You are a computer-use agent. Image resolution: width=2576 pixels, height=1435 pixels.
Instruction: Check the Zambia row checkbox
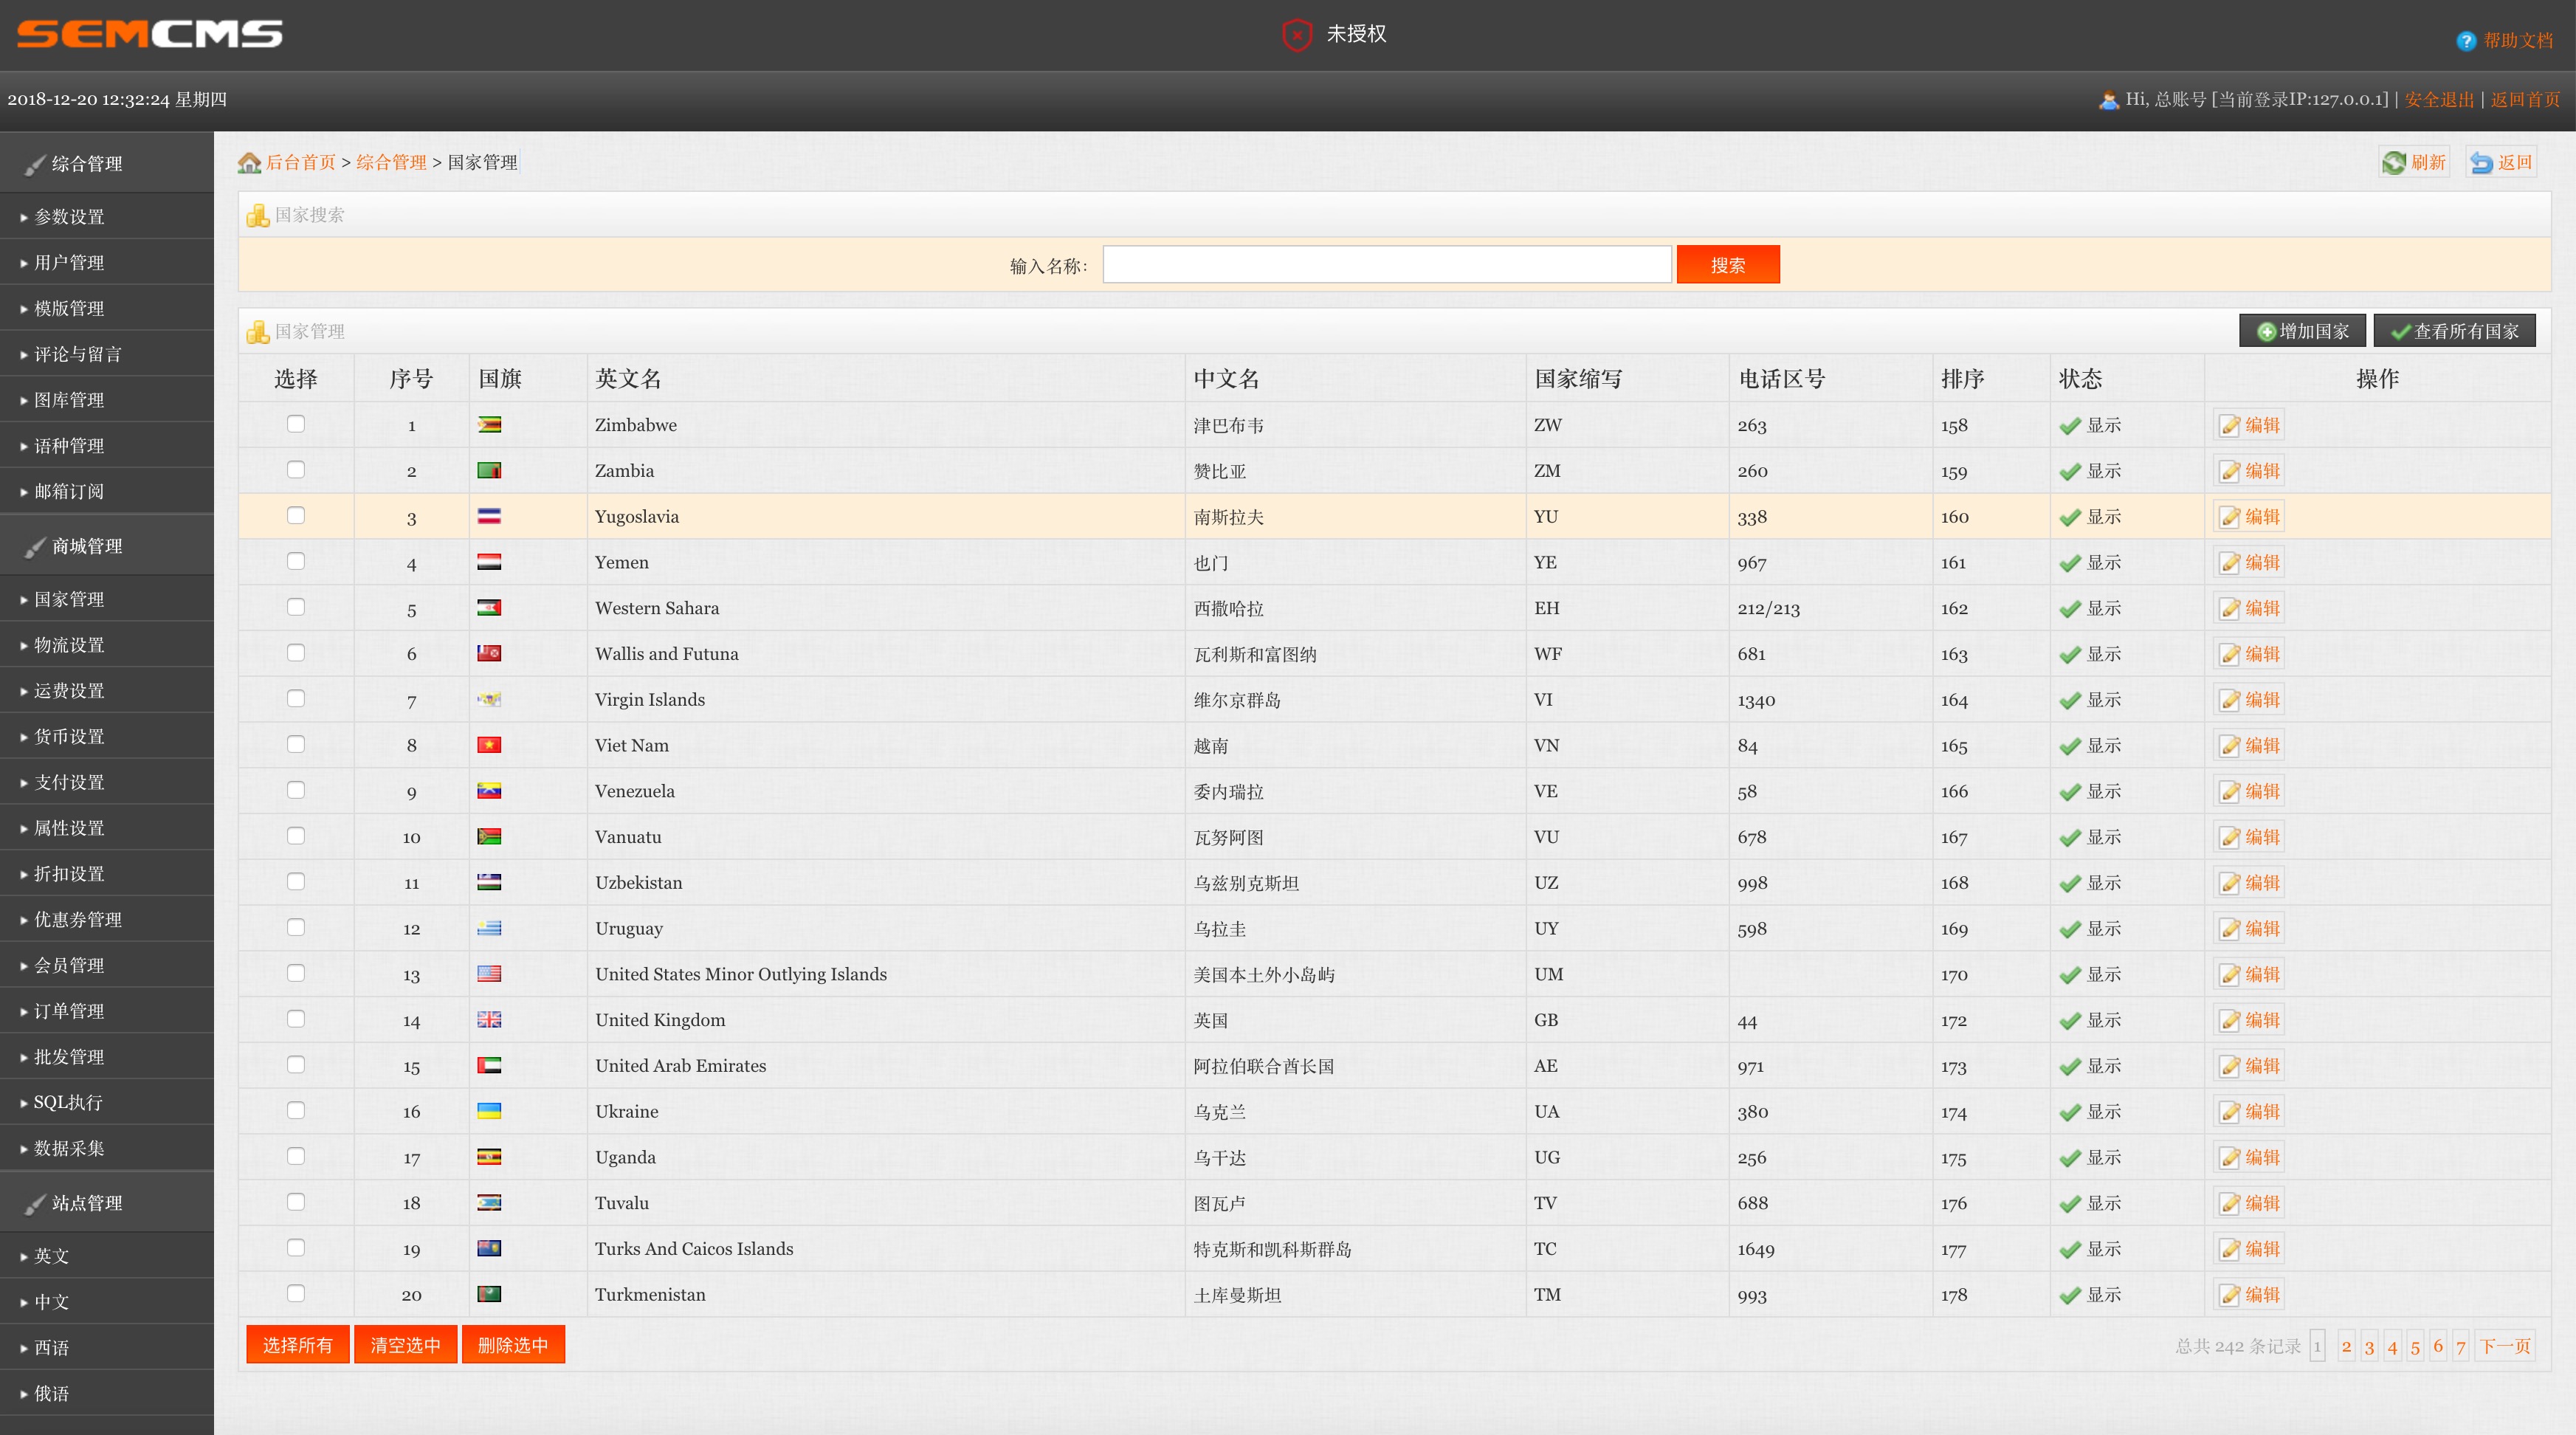coord(296,470)
